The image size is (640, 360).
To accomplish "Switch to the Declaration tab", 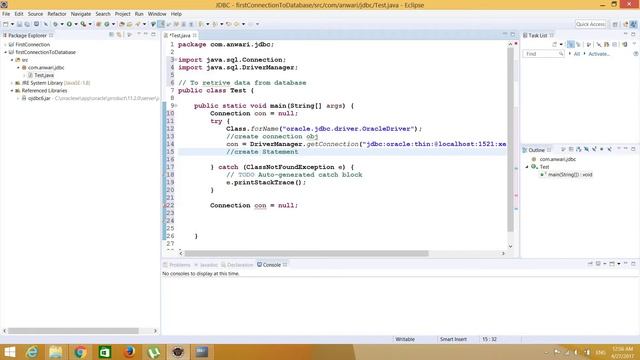I will [237, 265].
